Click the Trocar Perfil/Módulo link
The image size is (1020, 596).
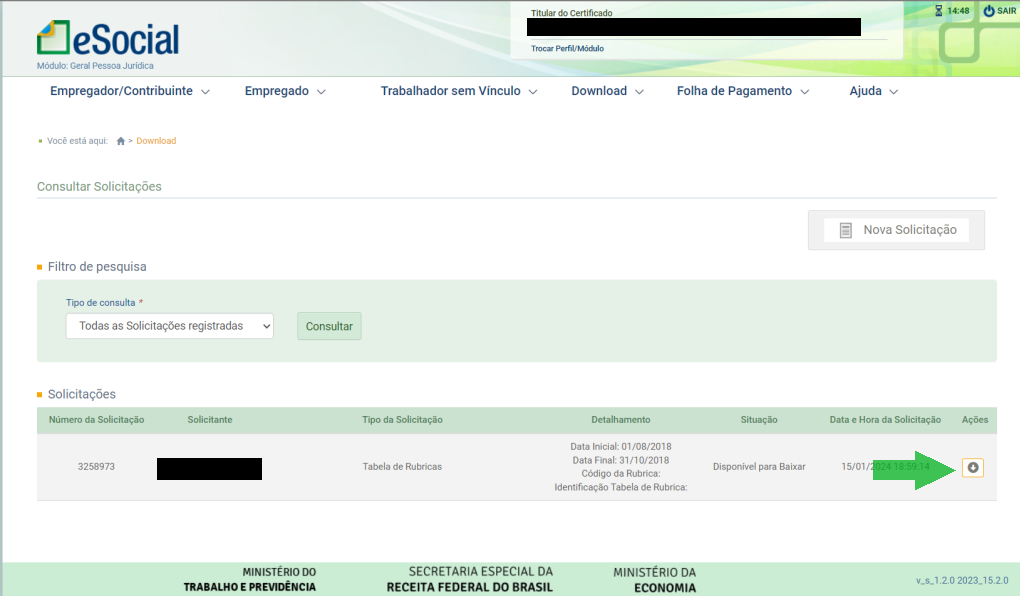567,48
